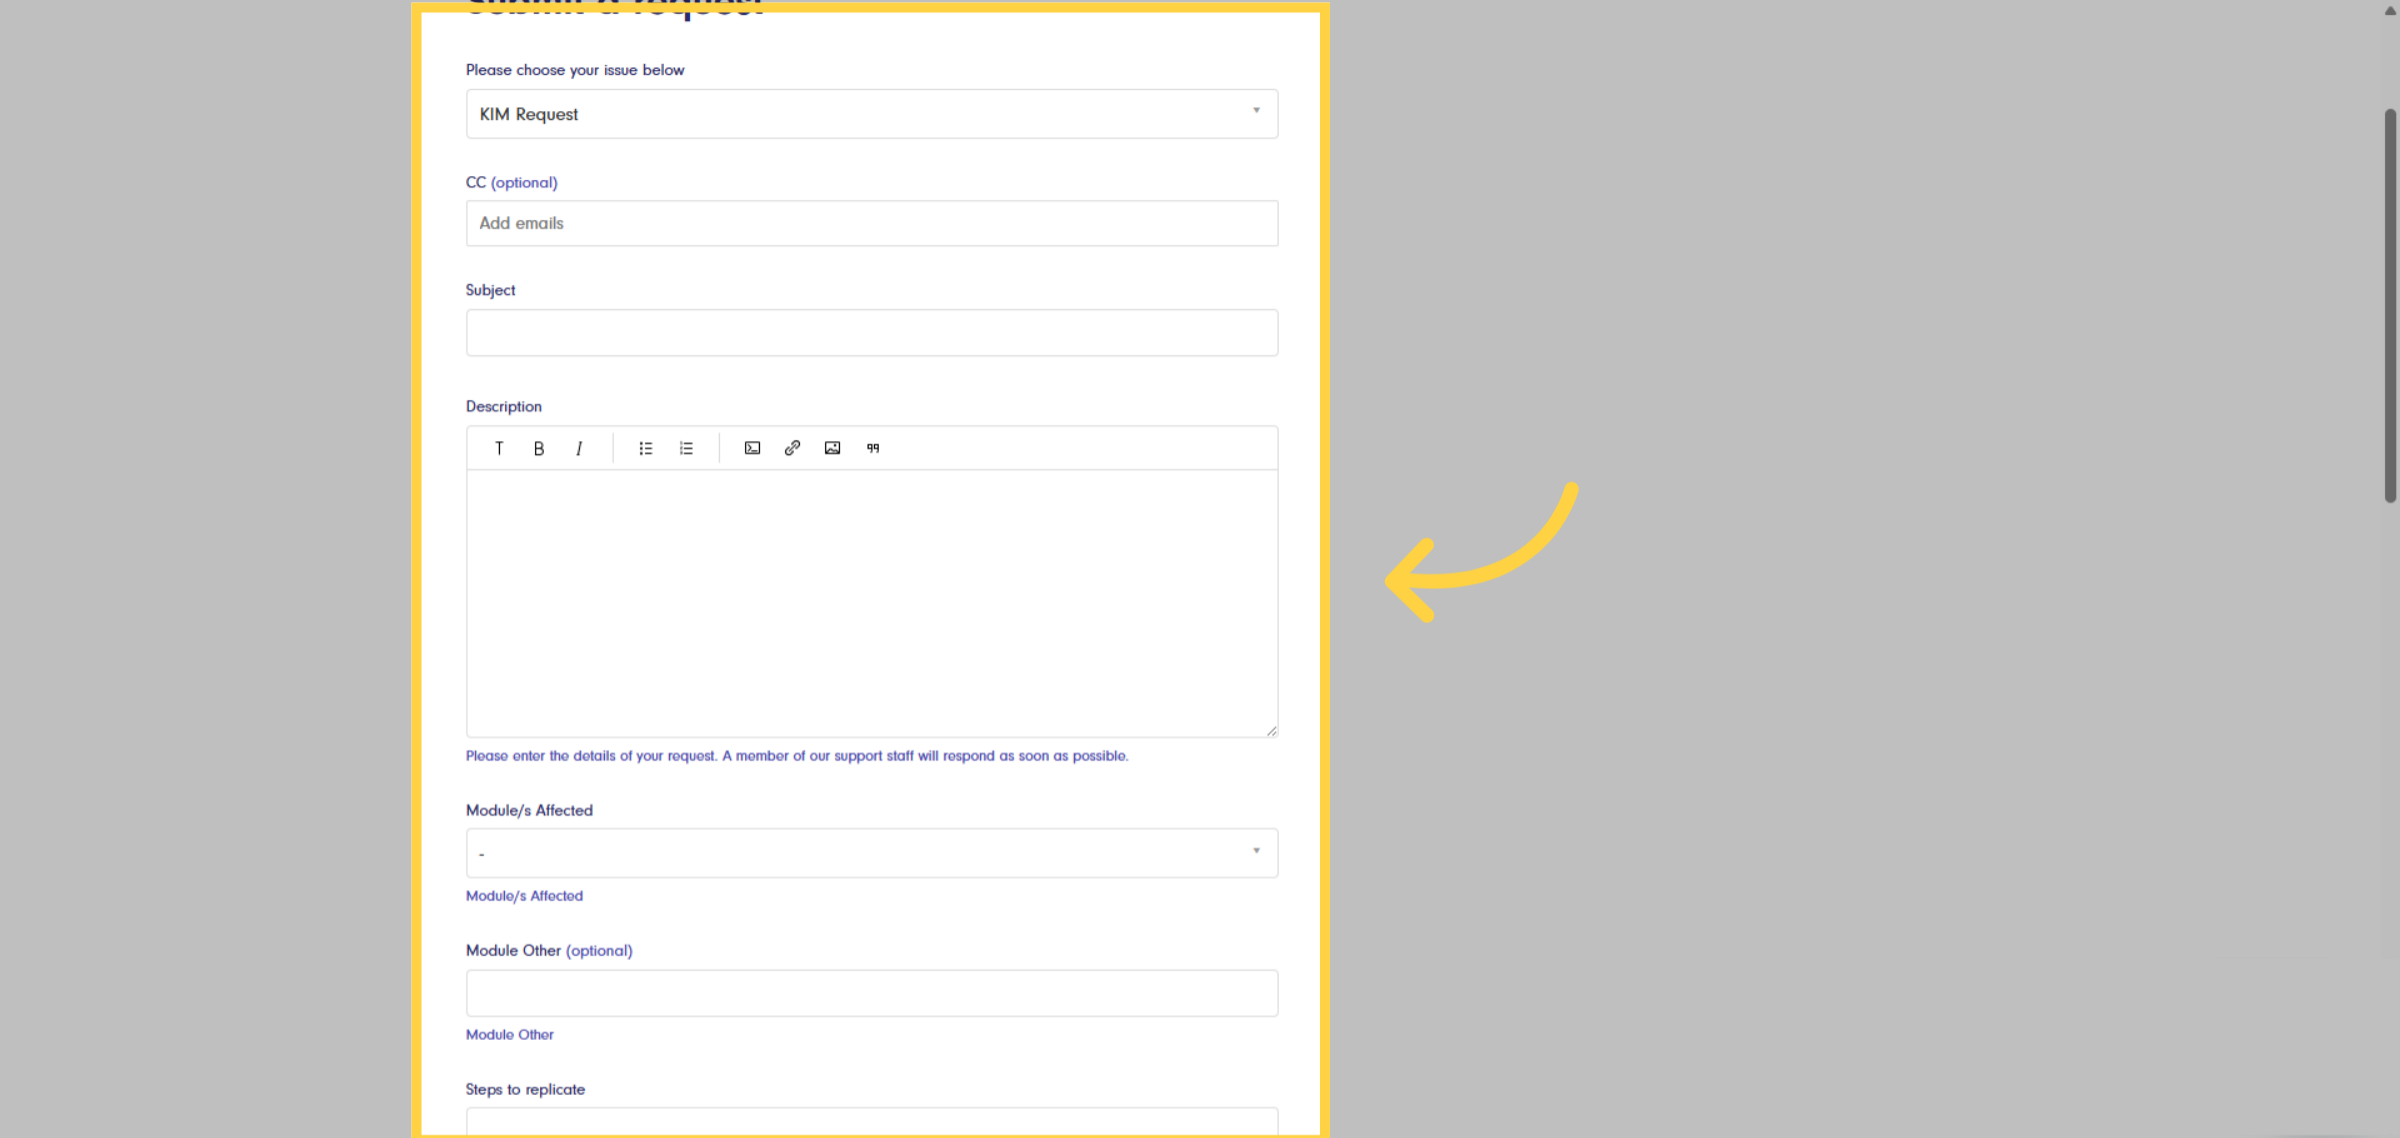Toggle bold formatting in description toolbar
The image size is (2400, 1138).
[x=539, y=448]
